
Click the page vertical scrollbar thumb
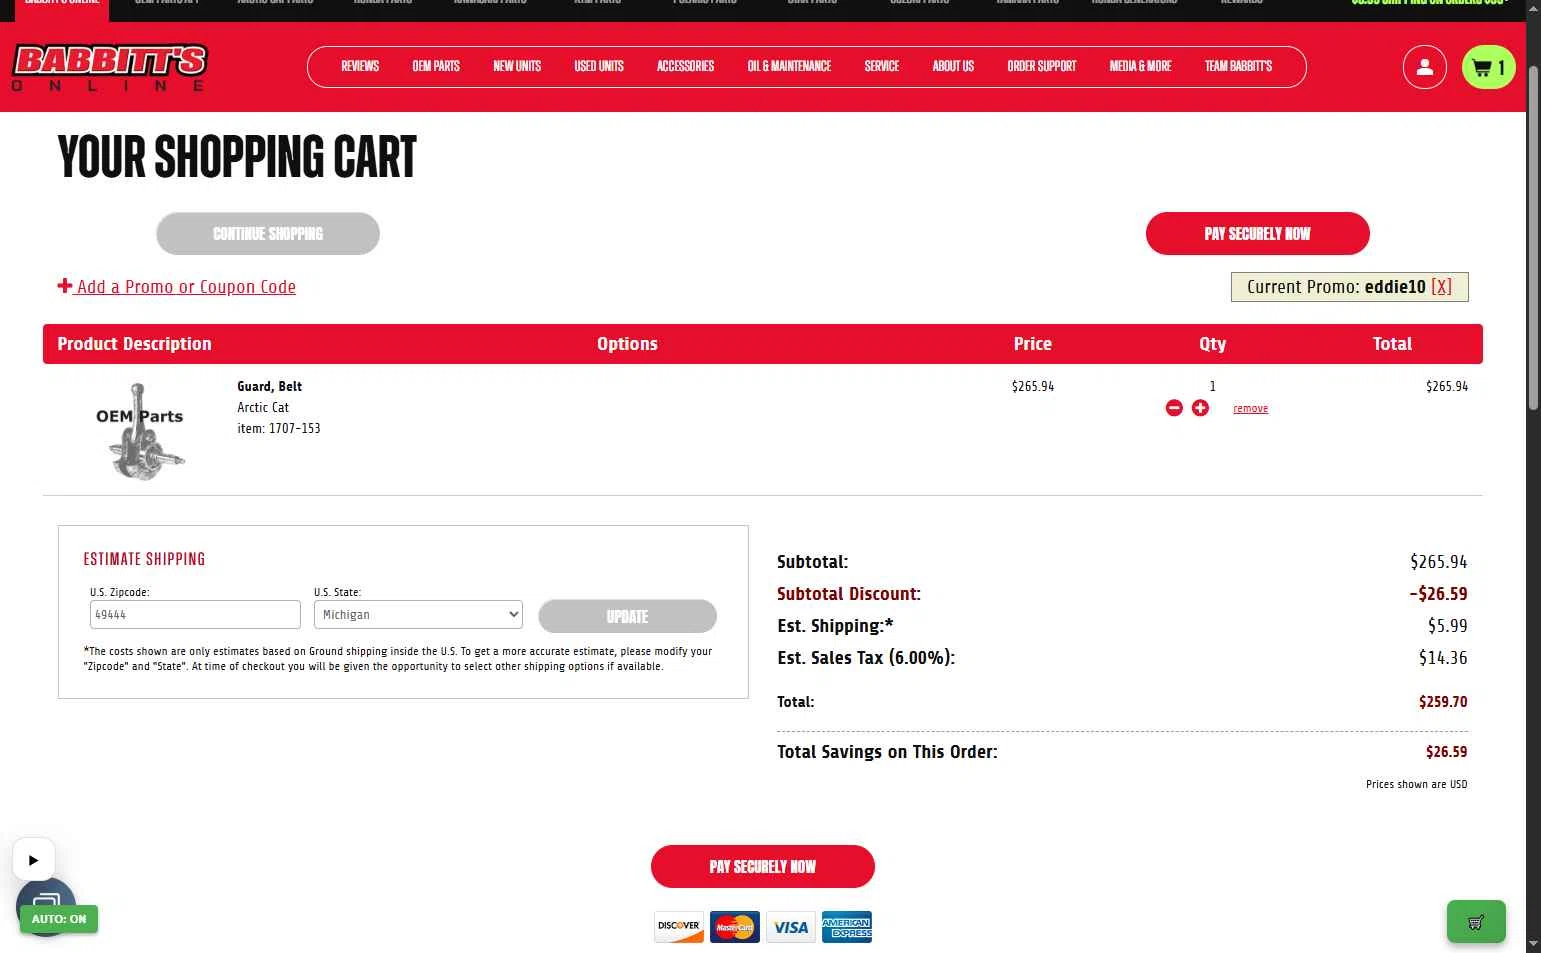click(x=1533, y=240)
